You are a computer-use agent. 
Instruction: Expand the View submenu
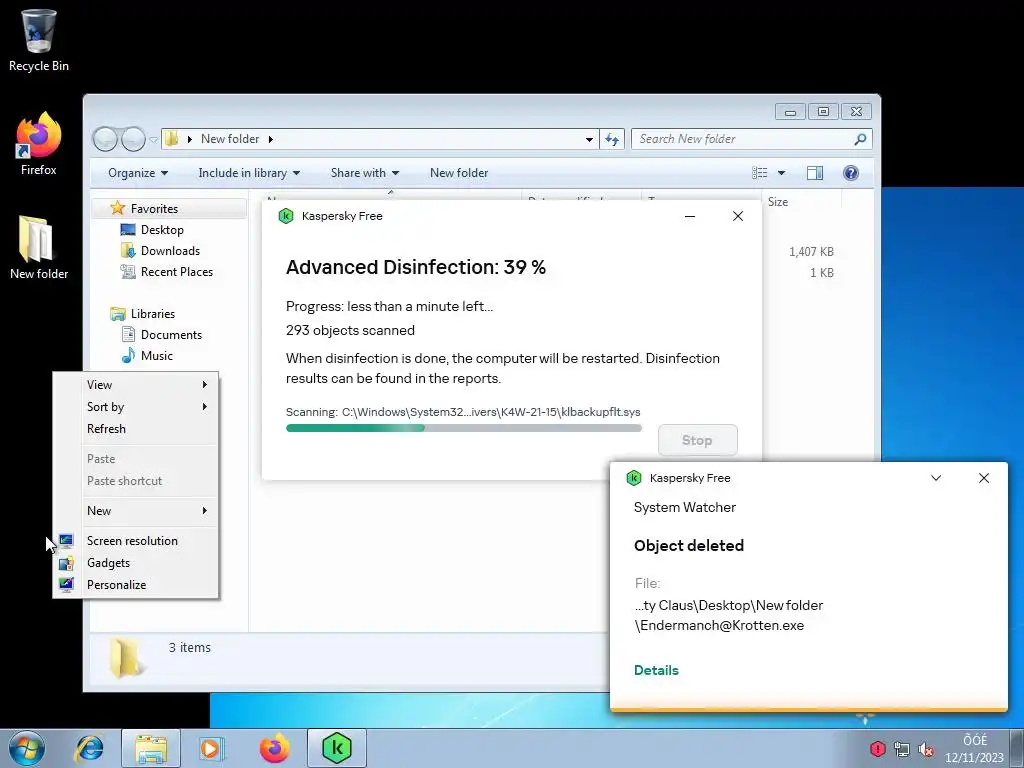tap(135, 385)
